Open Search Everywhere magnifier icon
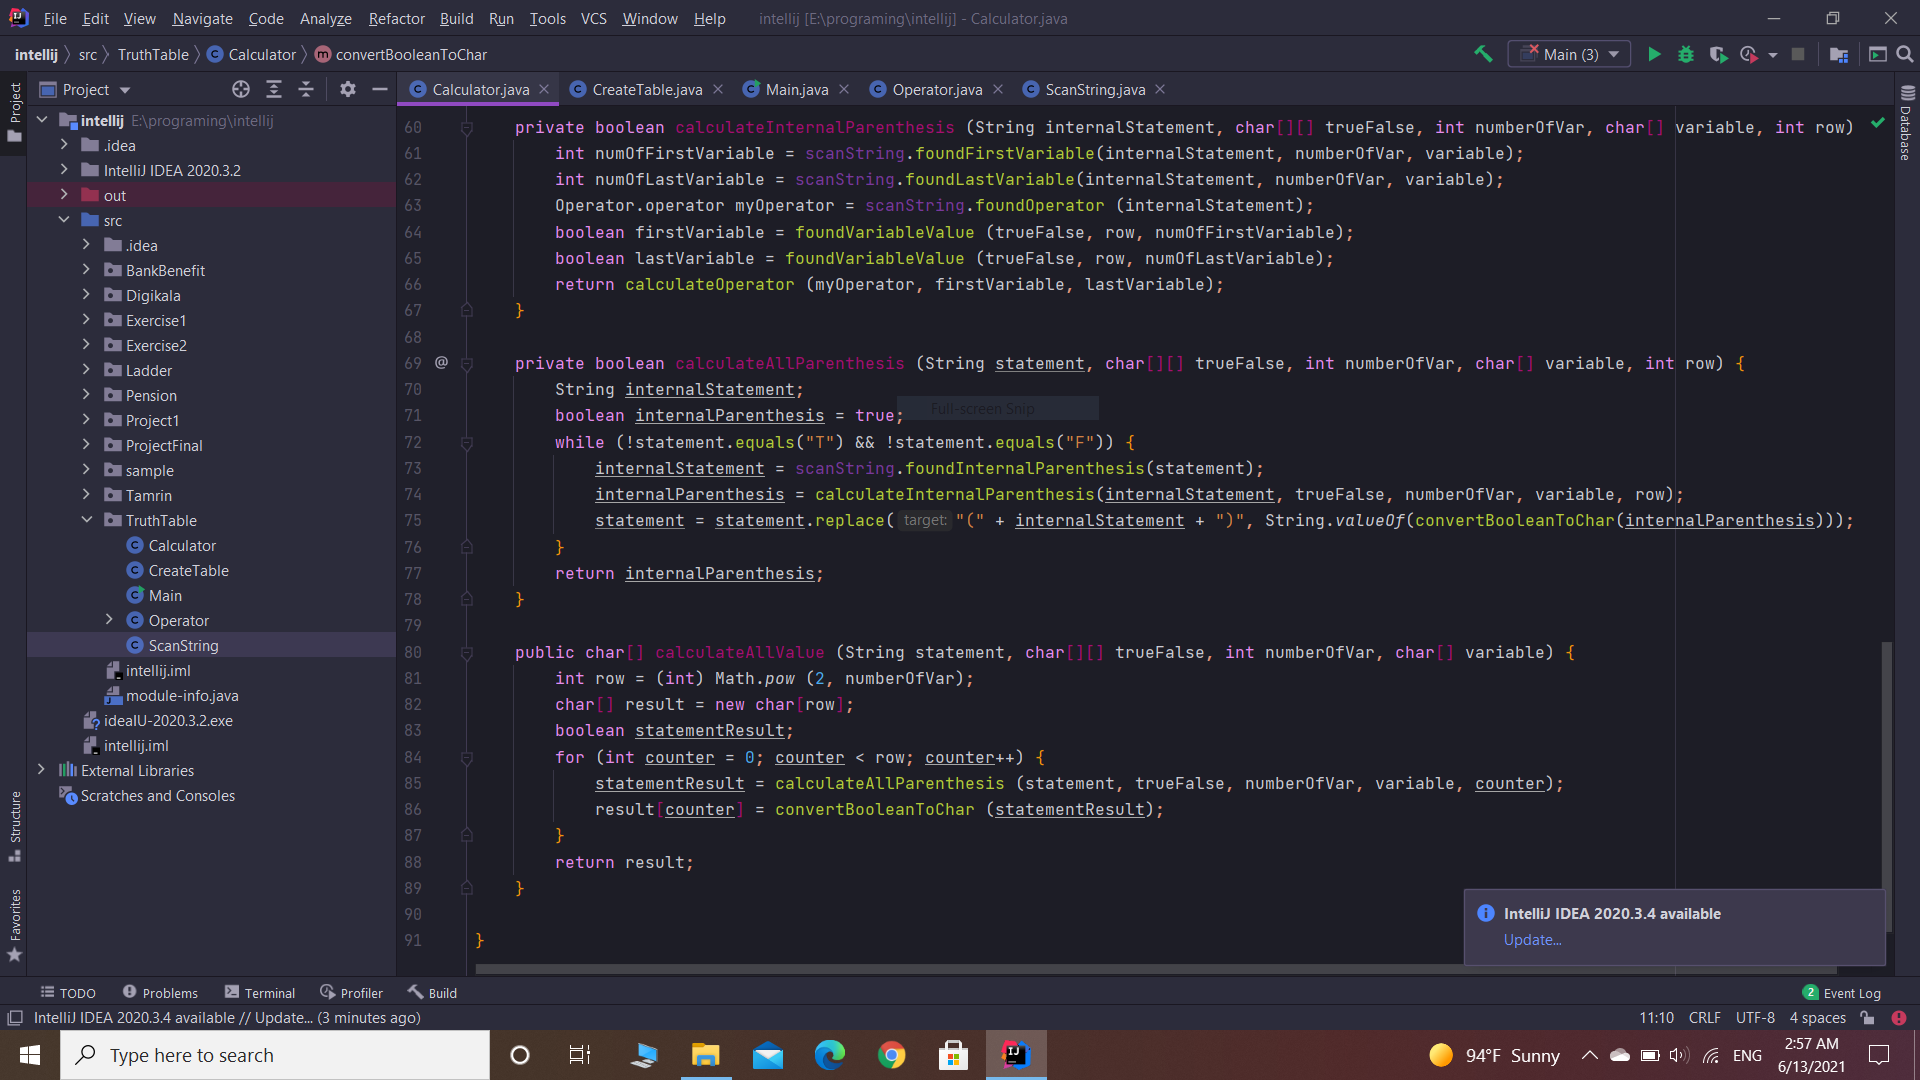 1905,54
